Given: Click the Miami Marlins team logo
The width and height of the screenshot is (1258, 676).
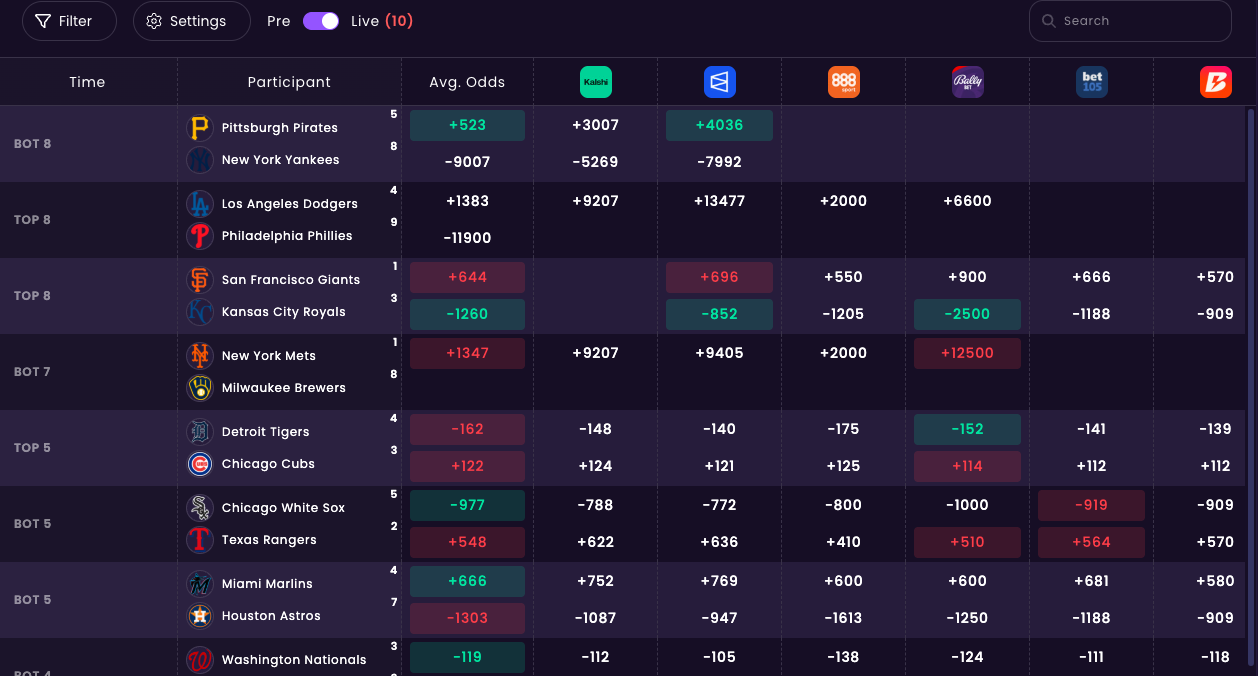Looking at the screenshot, I should pos(200,584).
